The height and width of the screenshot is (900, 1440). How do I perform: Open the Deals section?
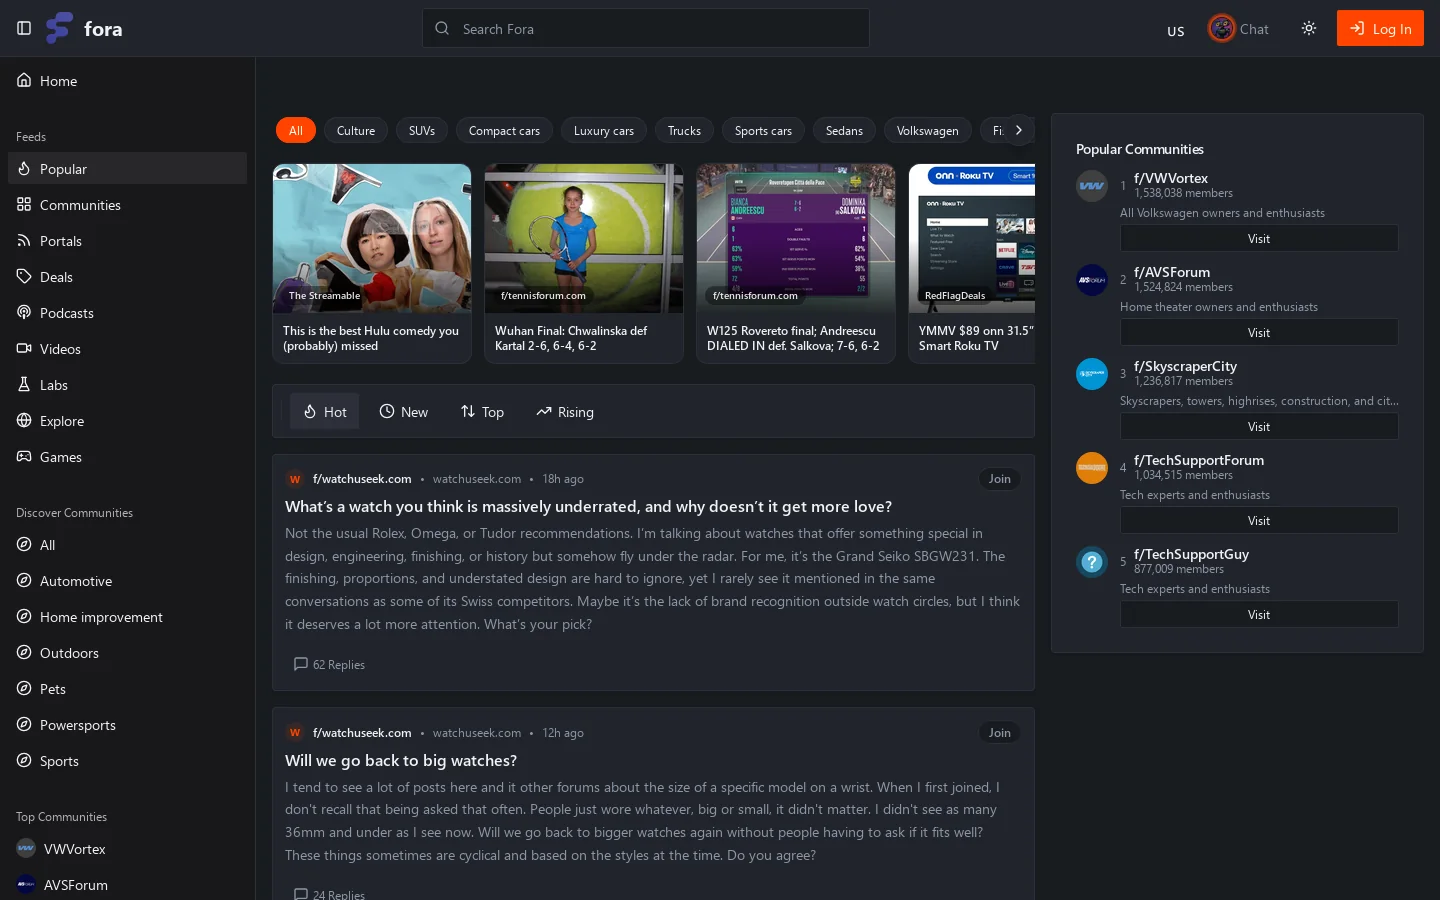pos(127,276)
